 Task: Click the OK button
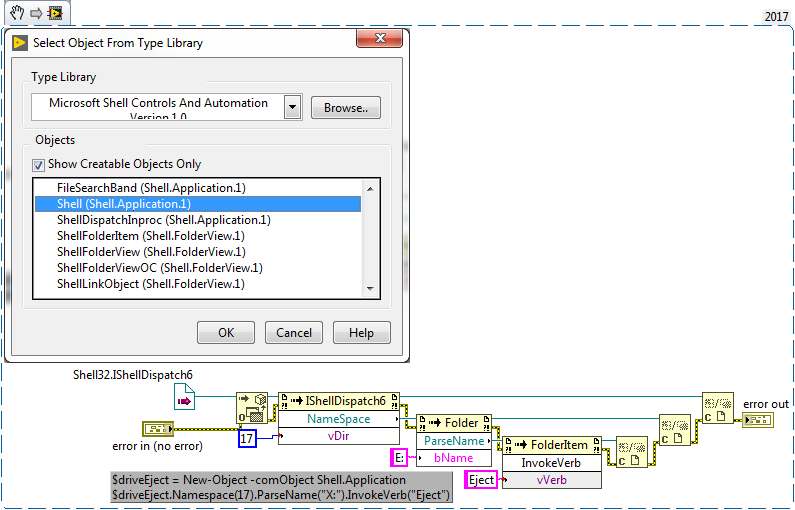226,333
